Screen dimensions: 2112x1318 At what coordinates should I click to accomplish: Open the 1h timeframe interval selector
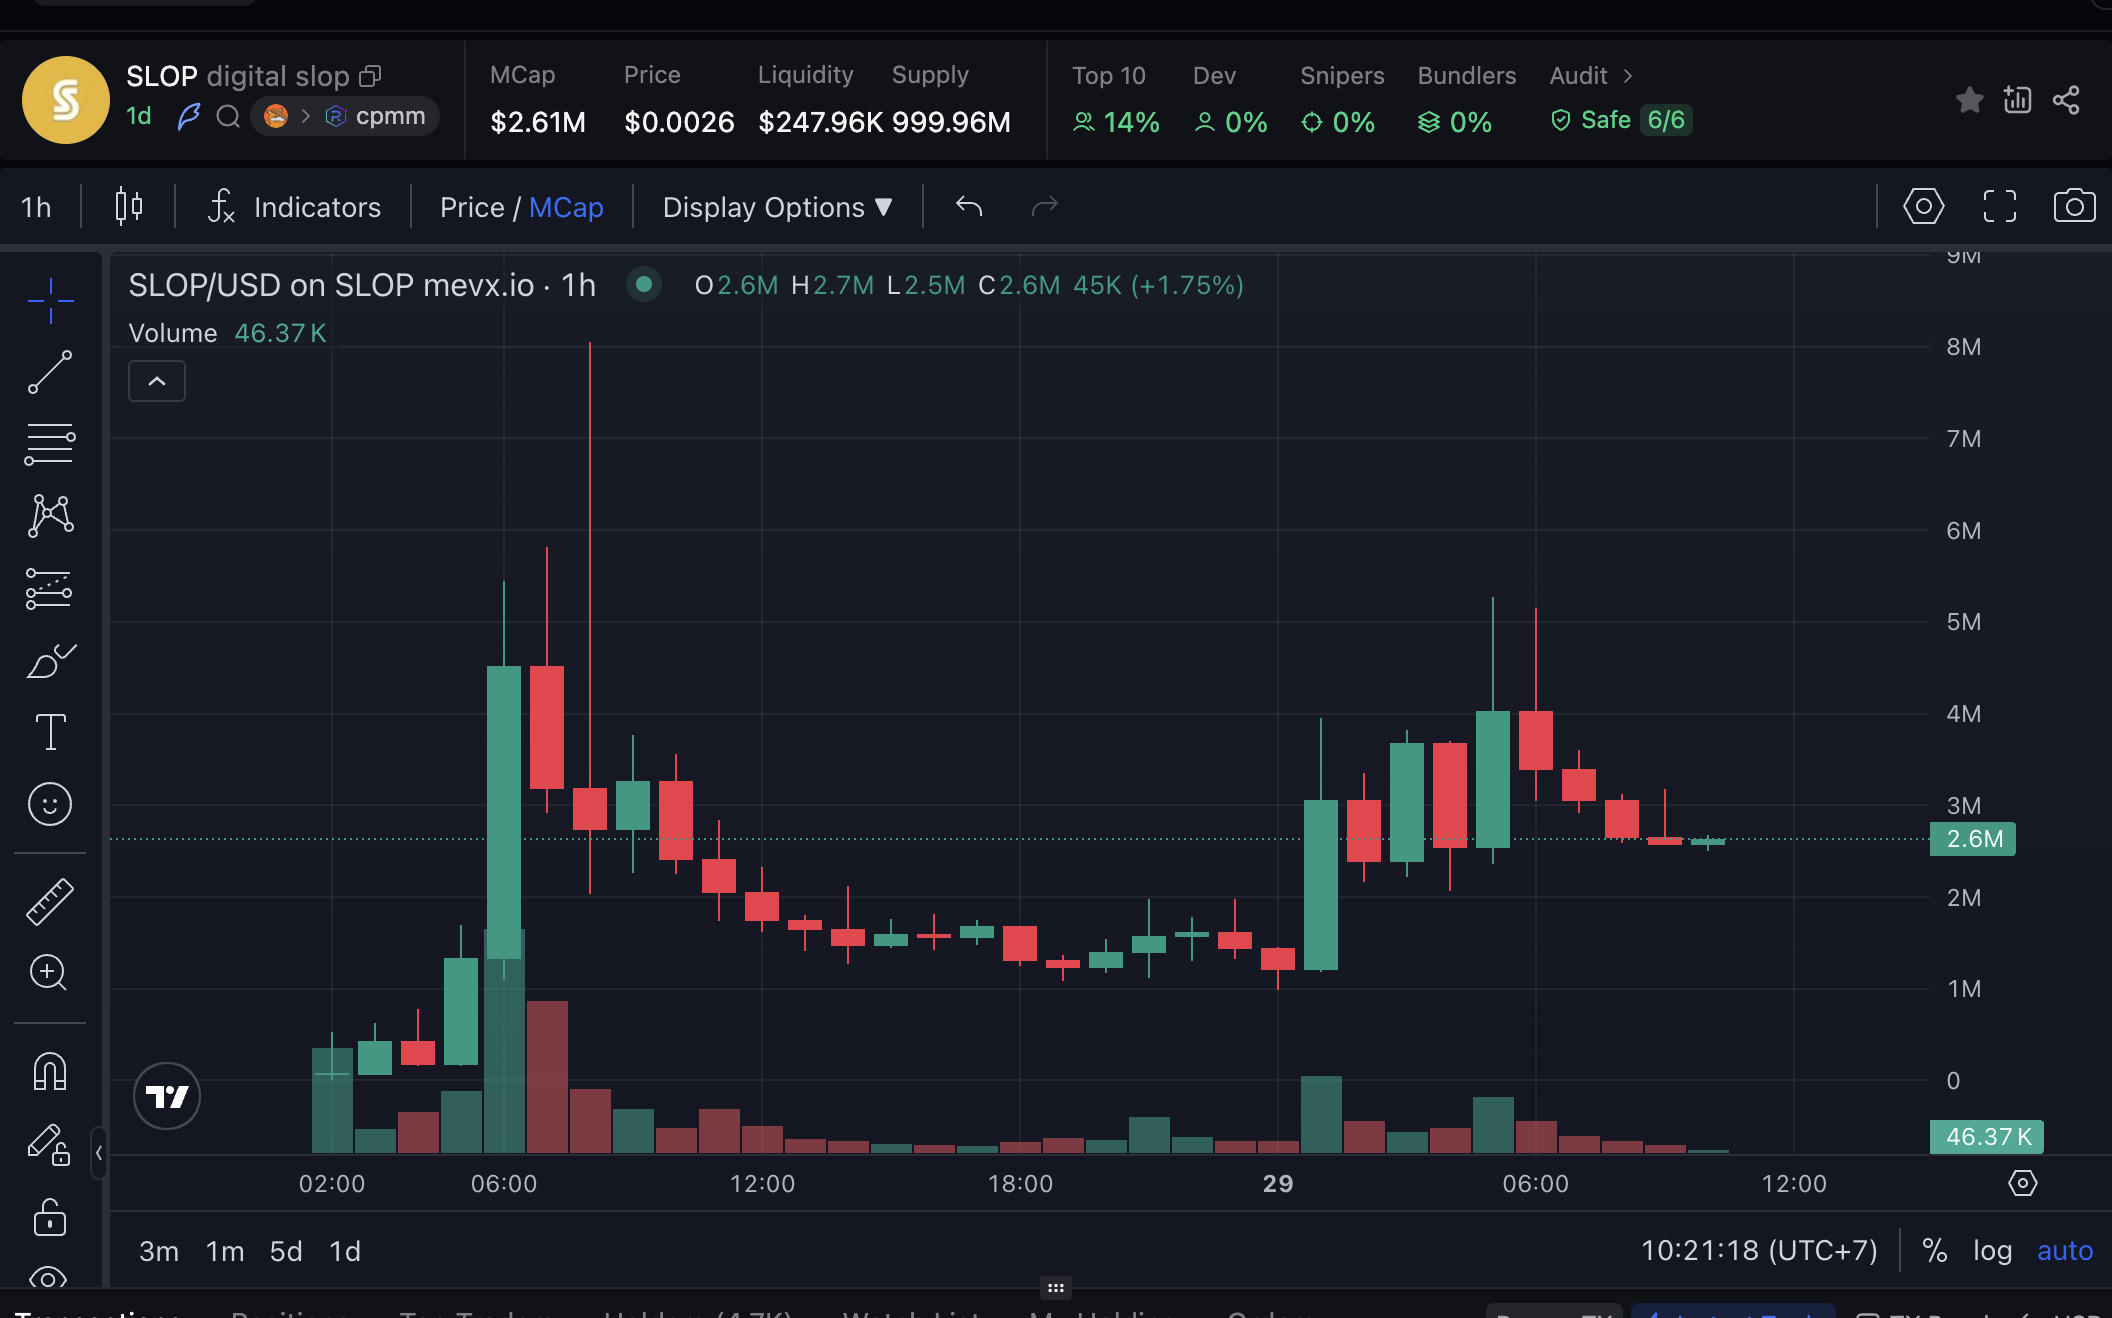click(37, 207)
